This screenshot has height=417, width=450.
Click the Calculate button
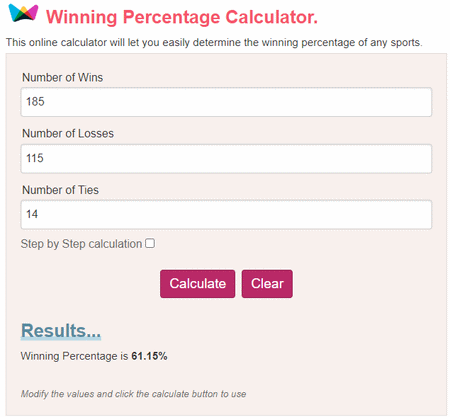[x=198, y=284]
